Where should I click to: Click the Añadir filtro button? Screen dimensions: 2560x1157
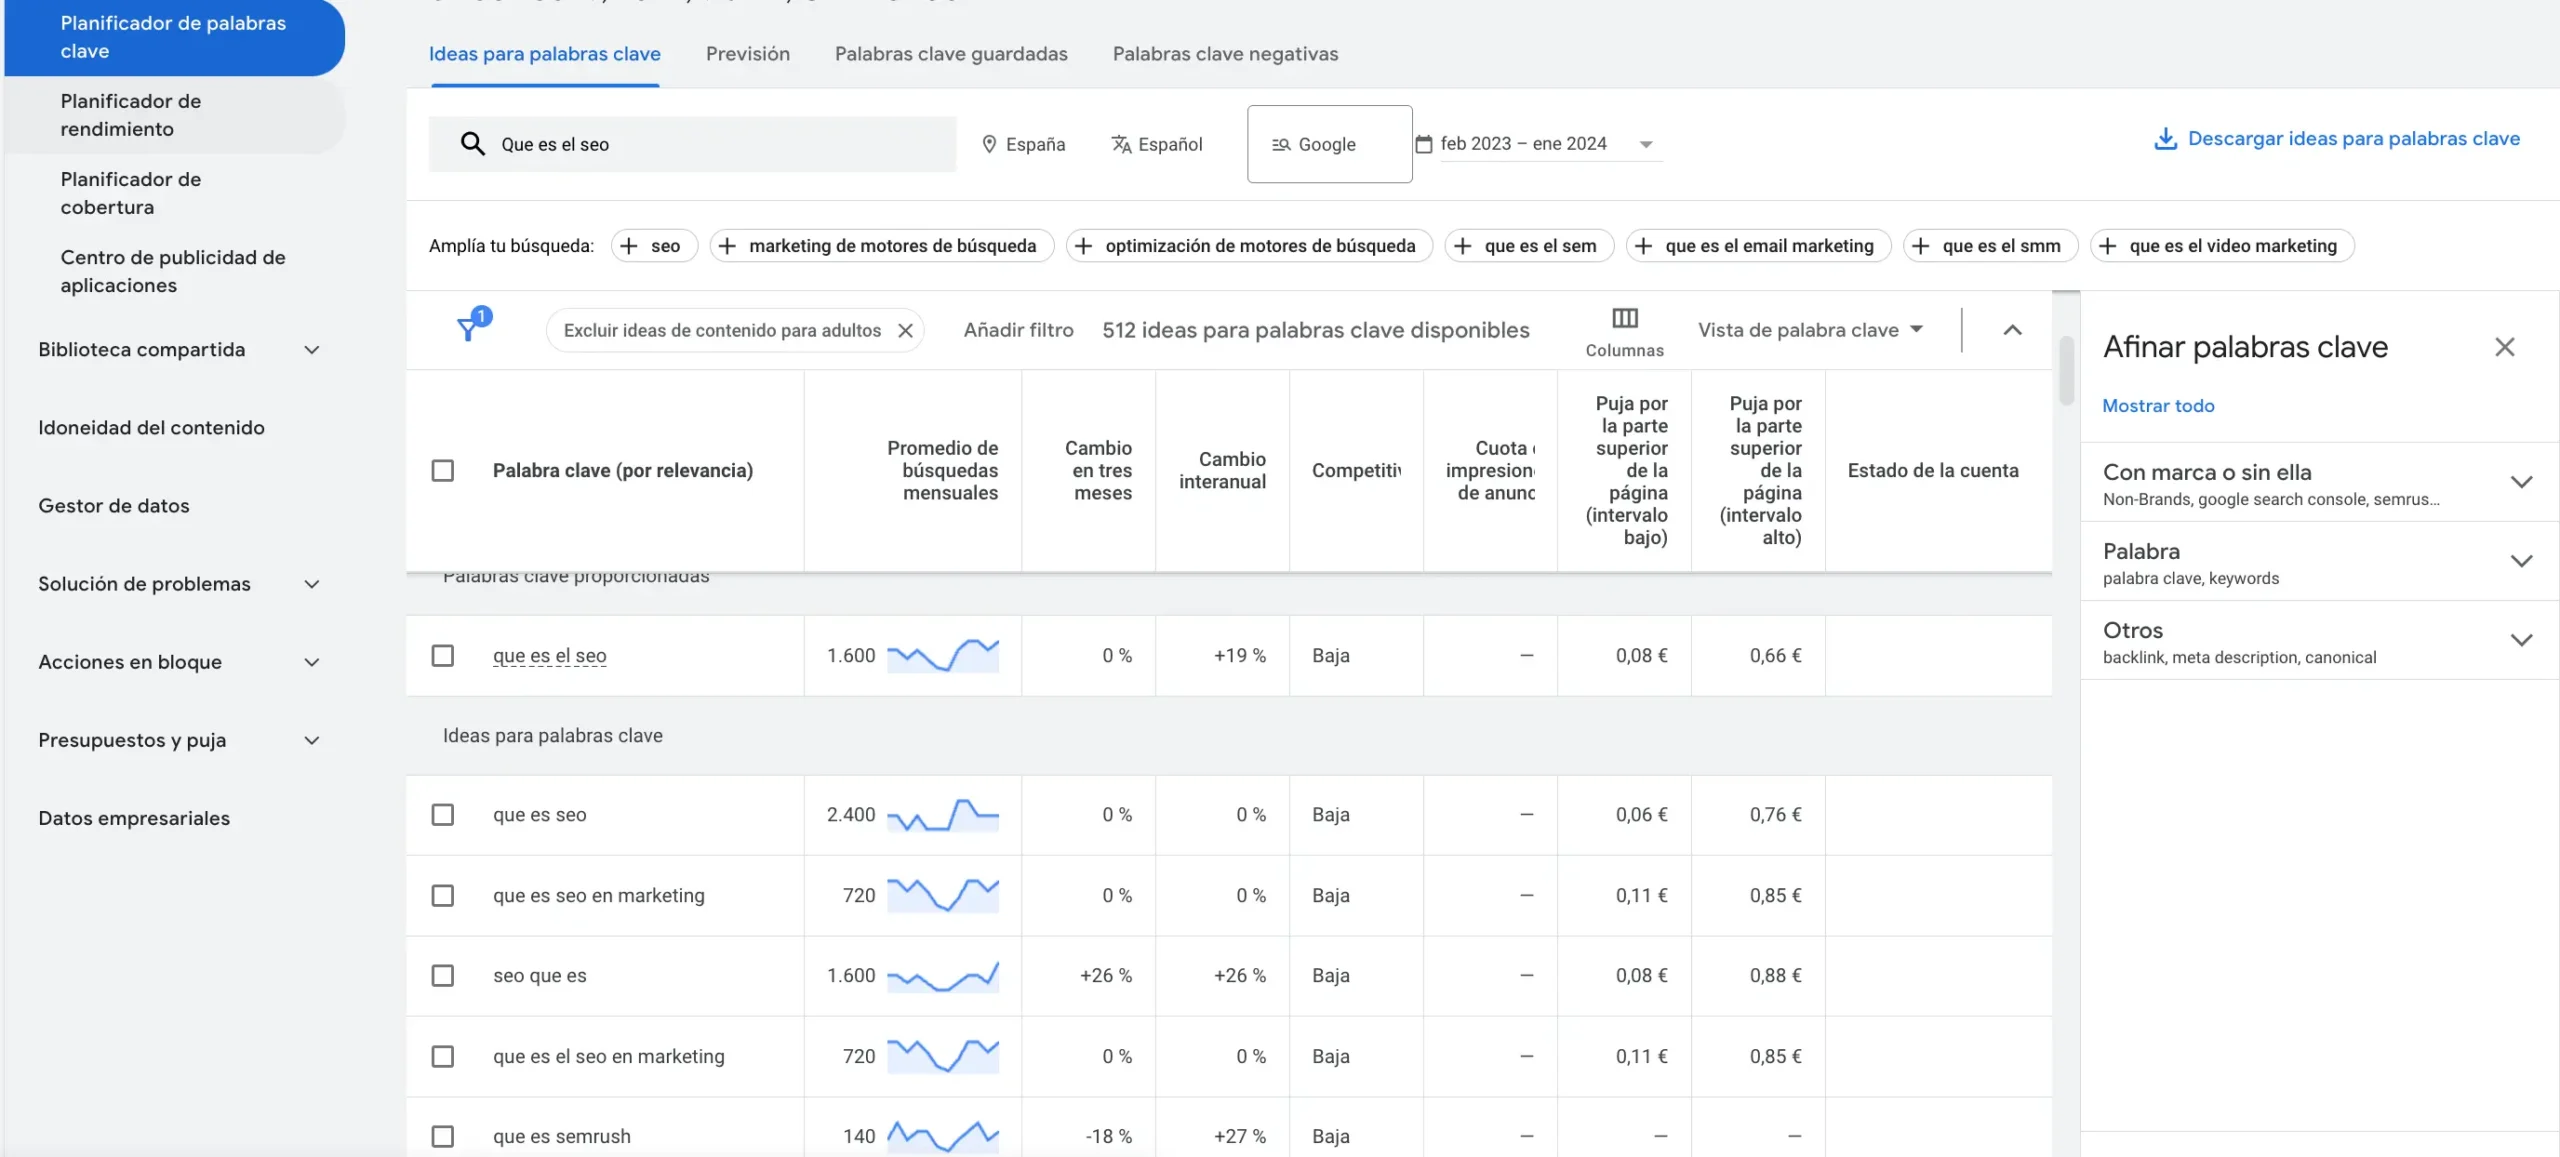point(1018,329)
